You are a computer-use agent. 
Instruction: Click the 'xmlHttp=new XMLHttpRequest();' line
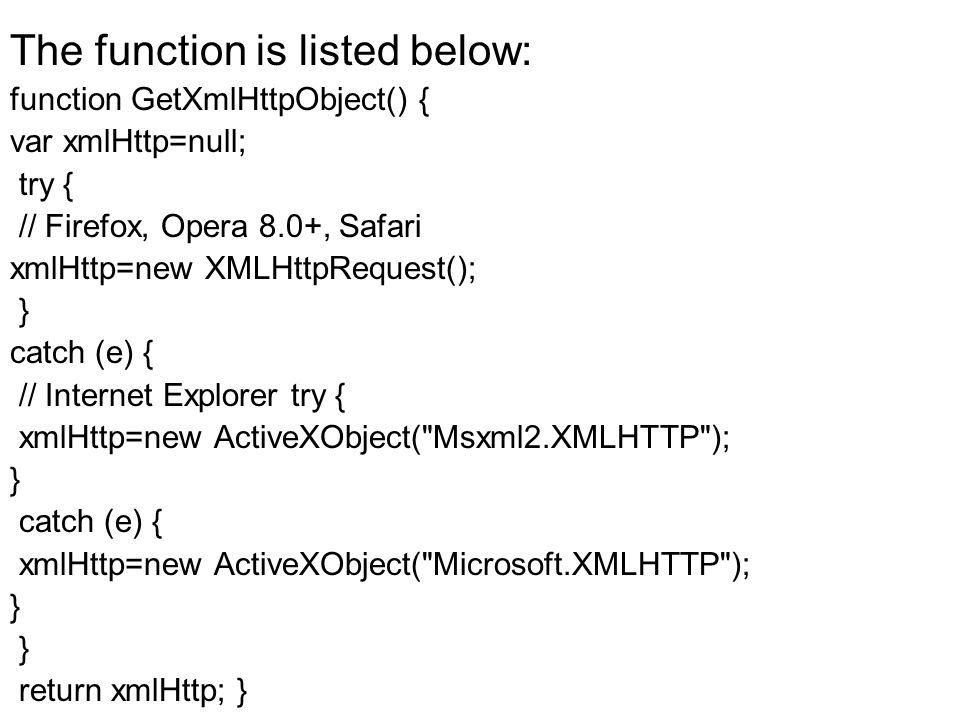click(242, 269)
